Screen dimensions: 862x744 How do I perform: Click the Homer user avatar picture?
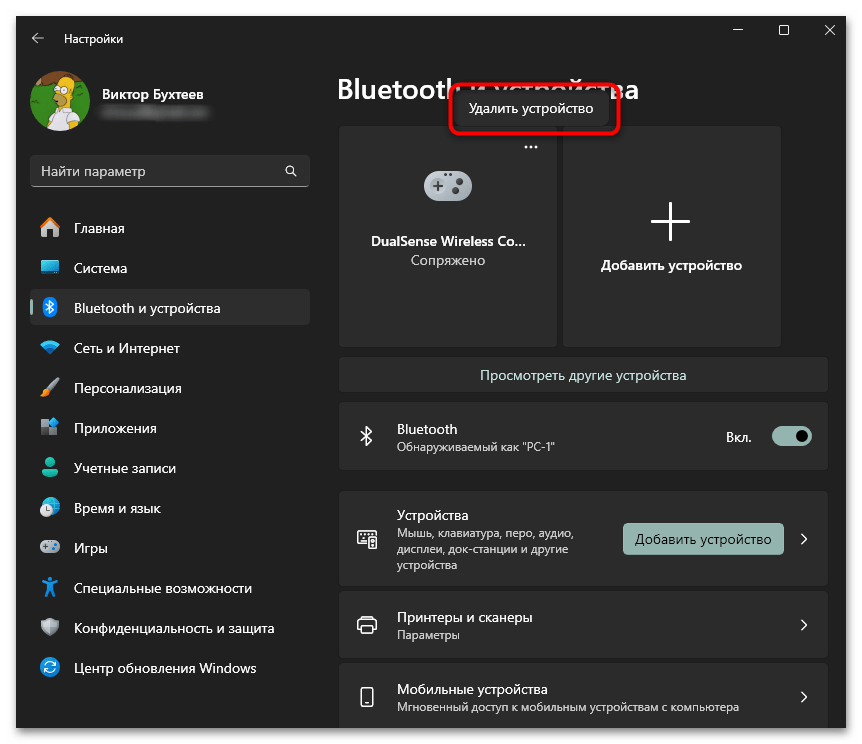click(x=60, y=101)
